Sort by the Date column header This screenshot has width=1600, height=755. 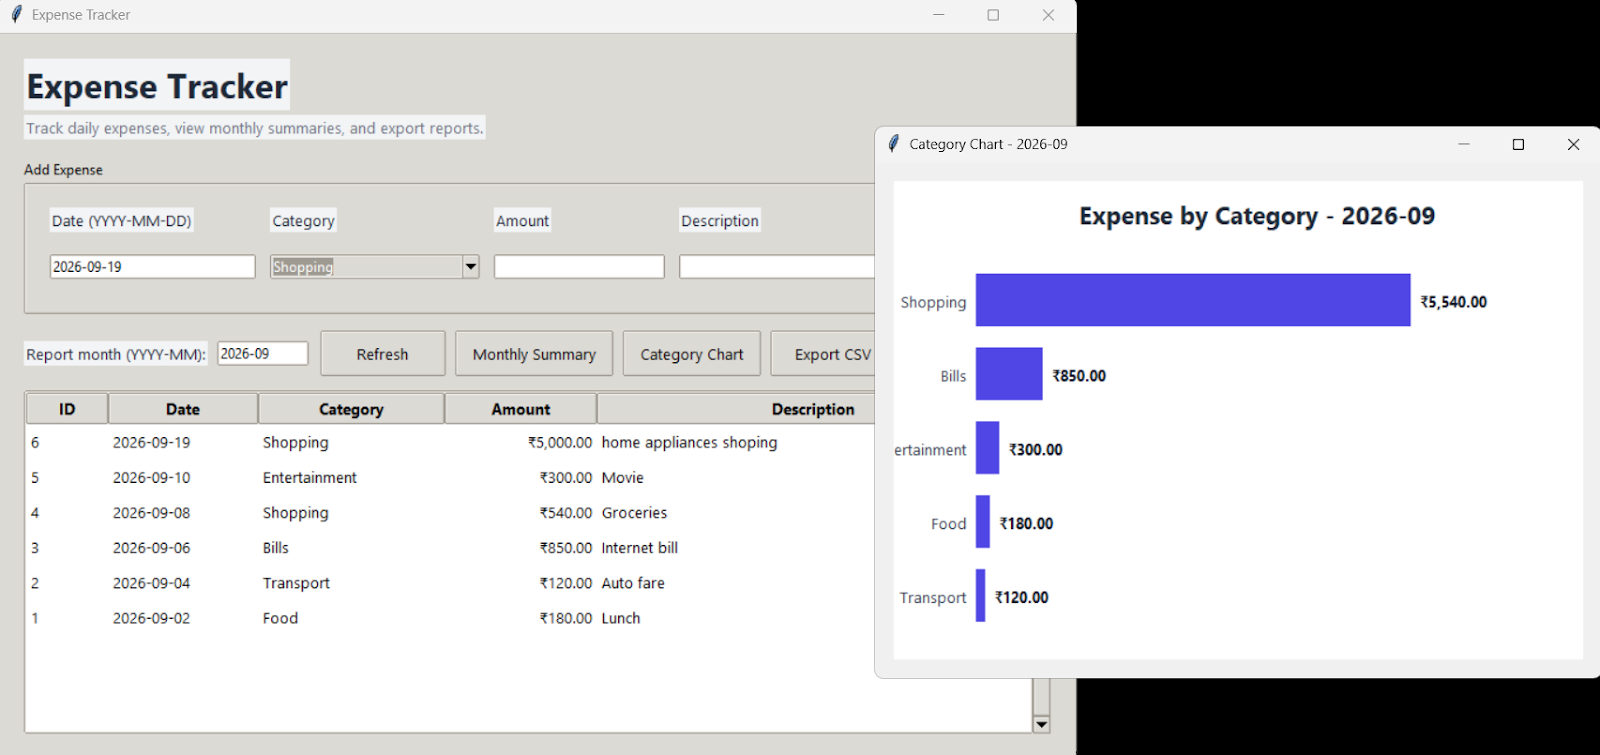pyautogui.click(x=183, y=409)
